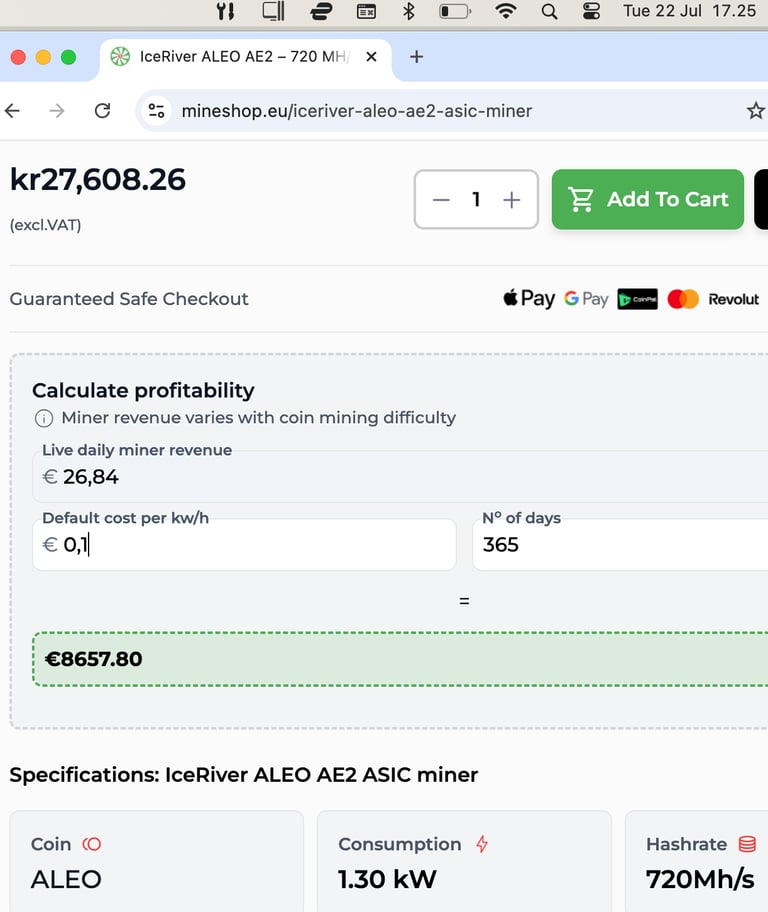
Task: Select the IceRiver ALEO AE2 tab
Action: (246, 57)
